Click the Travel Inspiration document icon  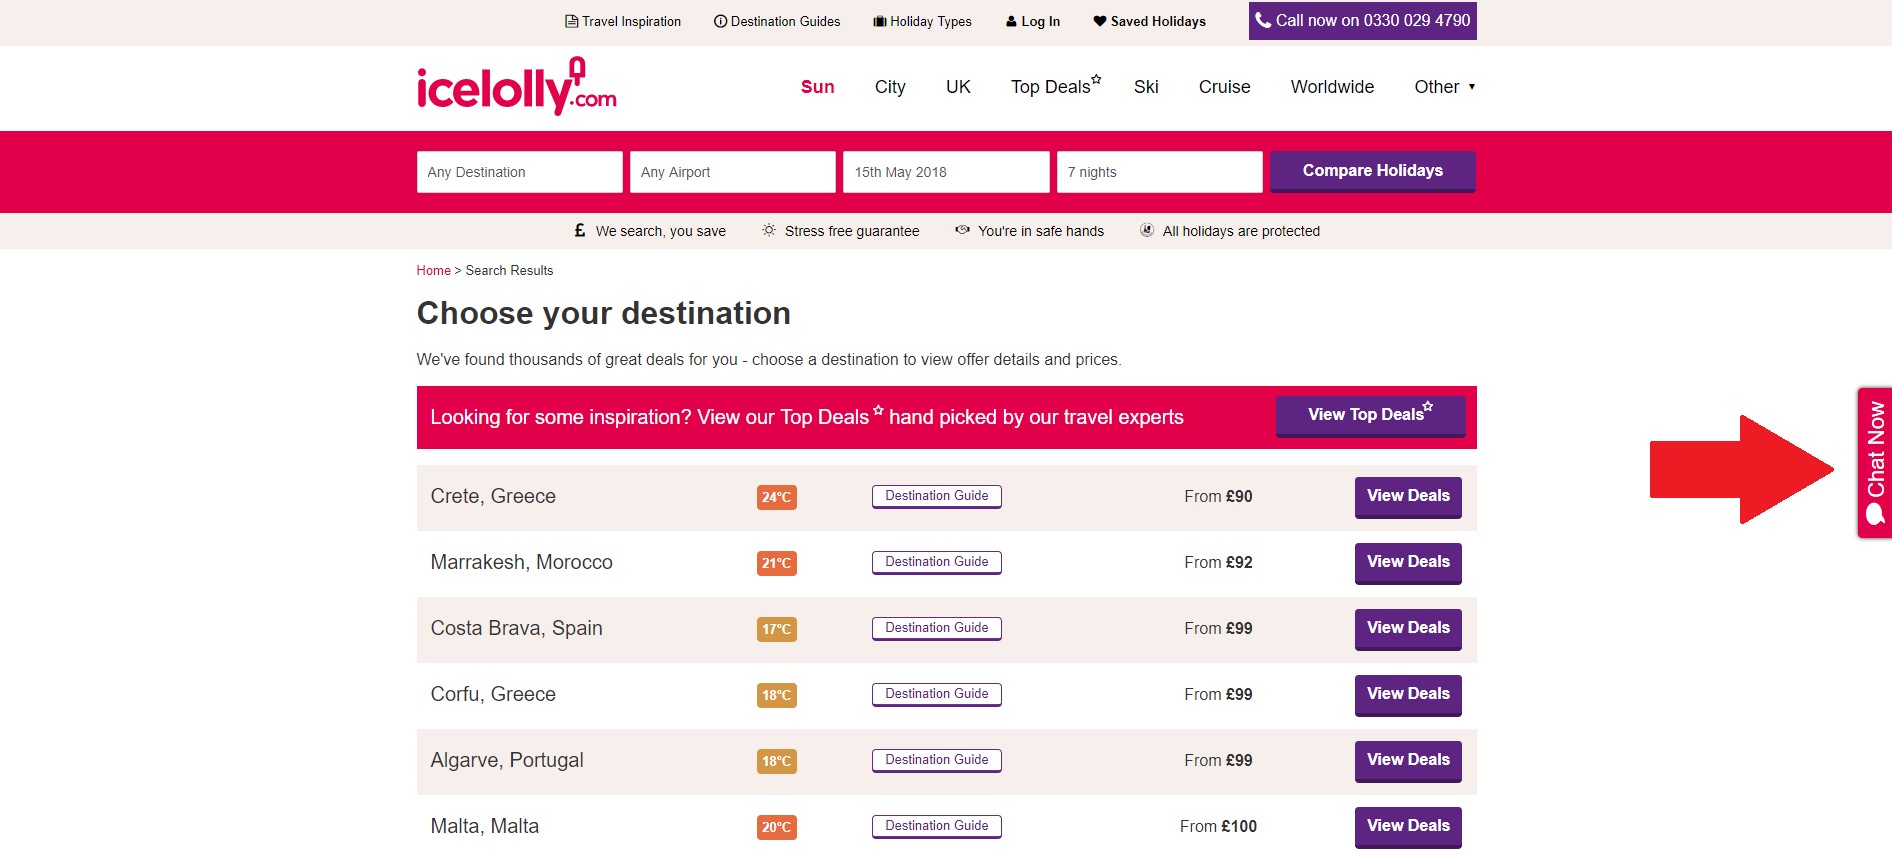(x=571, y=21)
